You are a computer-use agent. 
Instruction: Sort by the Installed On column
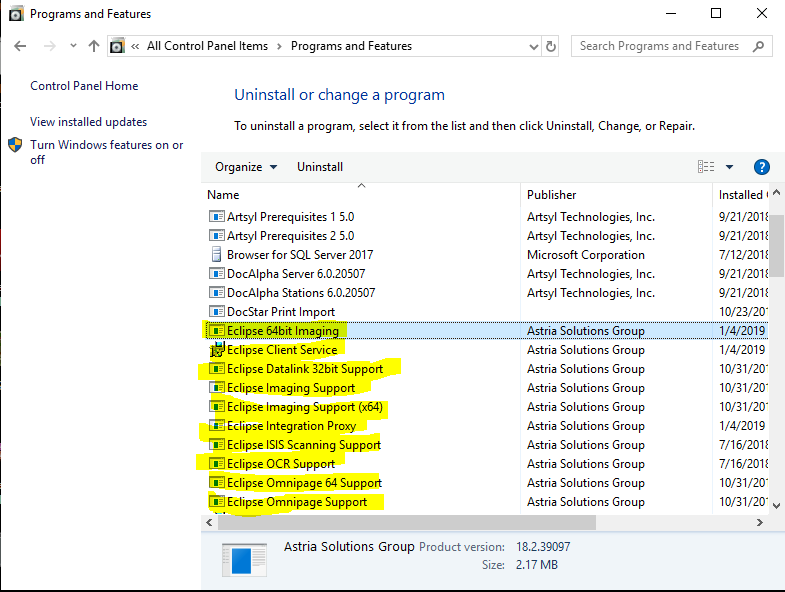740,195
